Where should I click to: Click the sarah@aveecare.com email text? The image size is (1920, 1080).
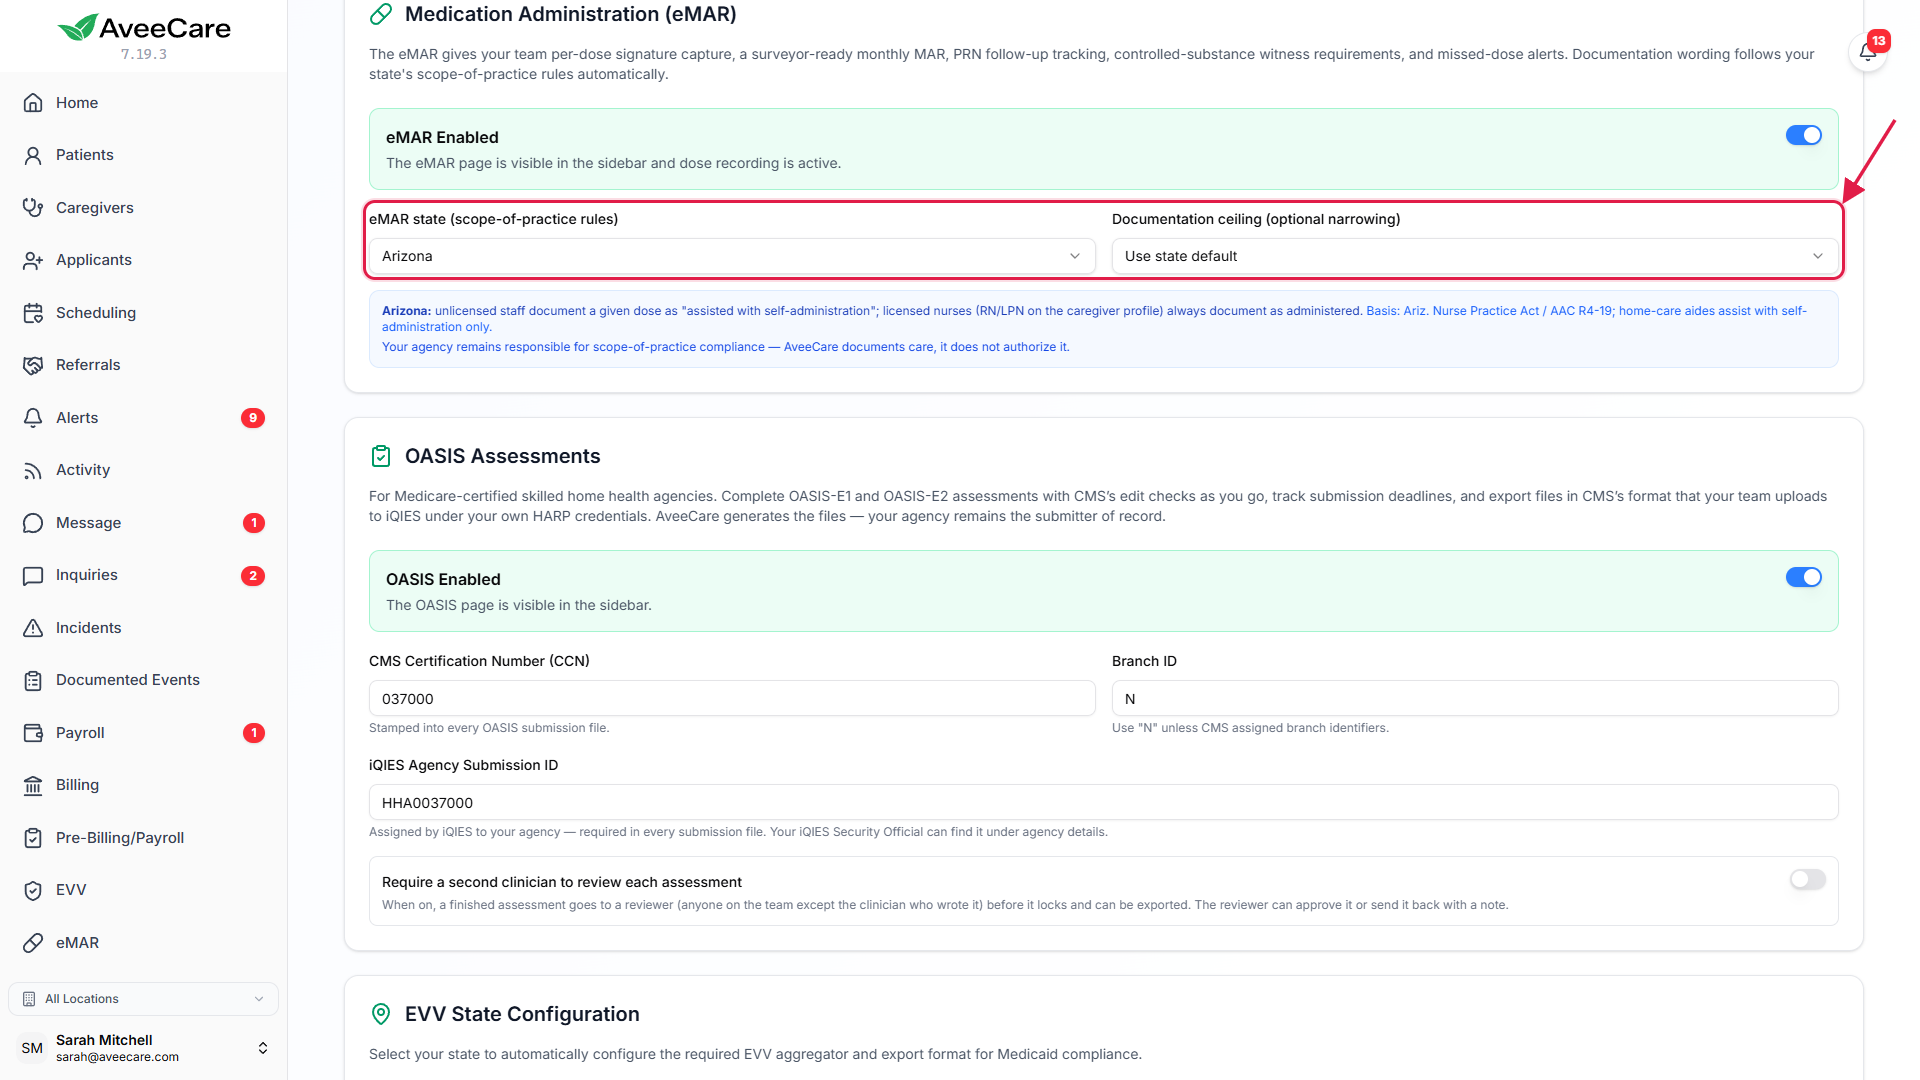click(117, 1057)
